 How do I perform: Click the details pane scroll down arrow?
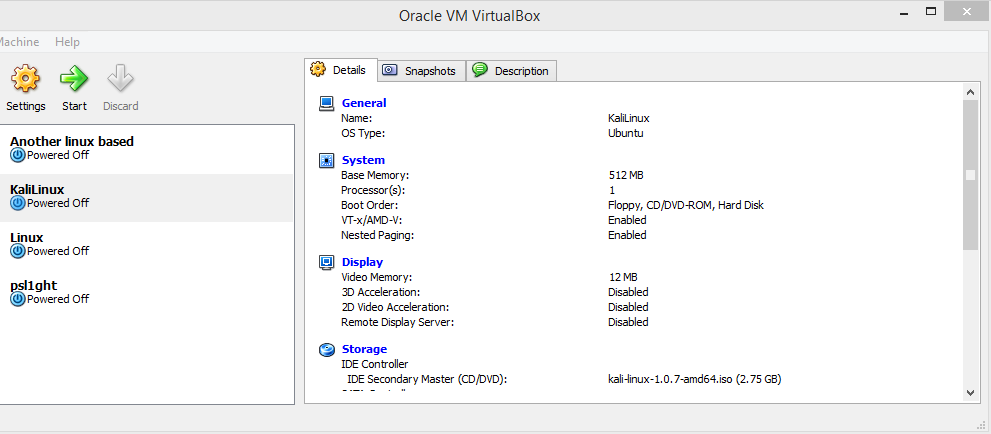(x=971, y=392)
